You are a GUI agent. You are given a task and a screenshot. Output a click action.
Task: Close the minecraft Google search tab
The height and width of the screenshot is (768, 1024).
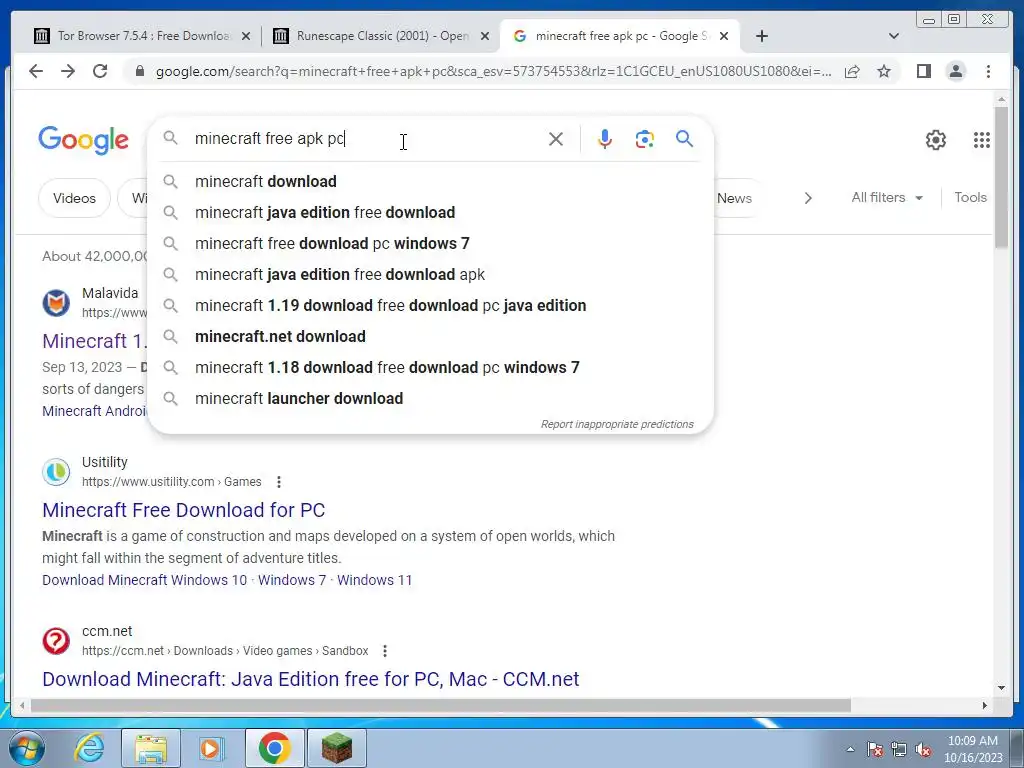click(724, 36)
